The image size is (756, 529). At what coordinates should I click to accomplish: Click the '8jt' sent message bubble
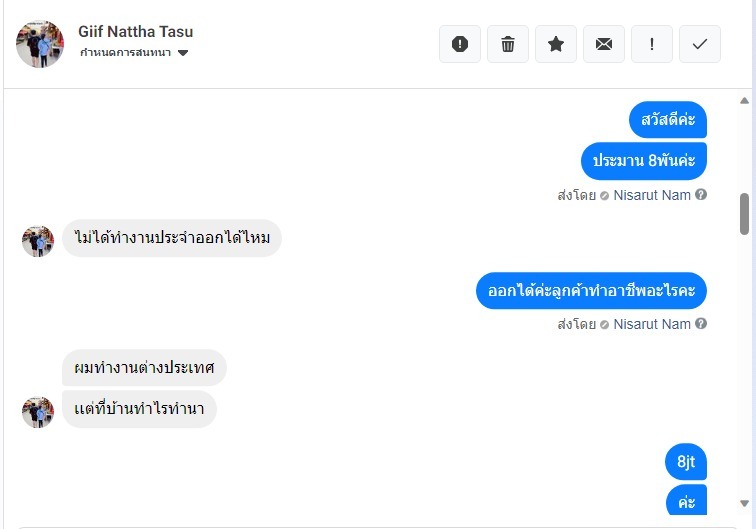686,462
